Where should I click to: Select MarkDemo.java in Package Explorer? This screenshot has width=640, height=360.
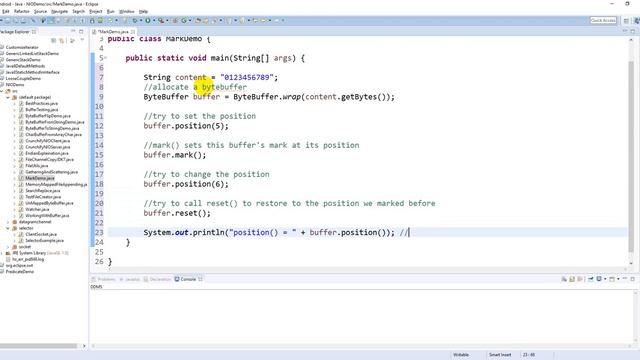(x=40, y=178)
